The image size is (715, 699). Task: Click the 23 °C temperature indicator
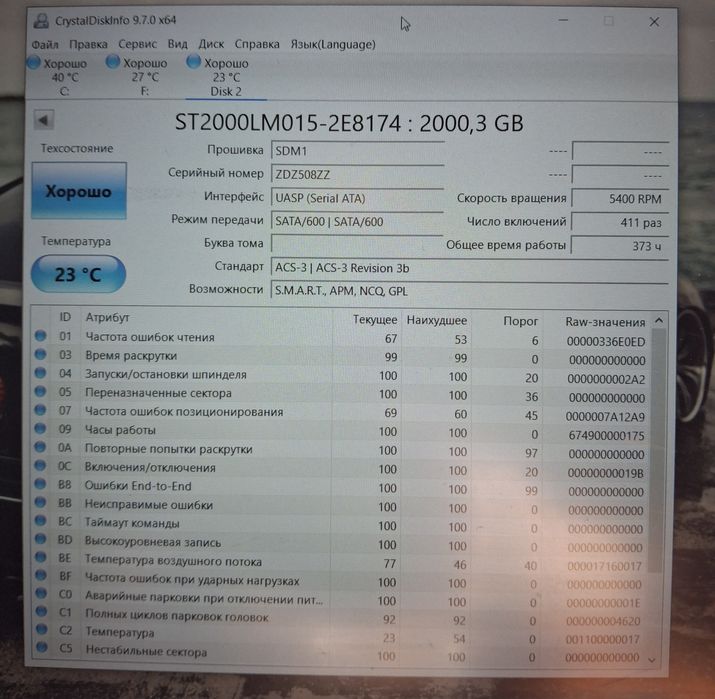(x=78, y=274)
